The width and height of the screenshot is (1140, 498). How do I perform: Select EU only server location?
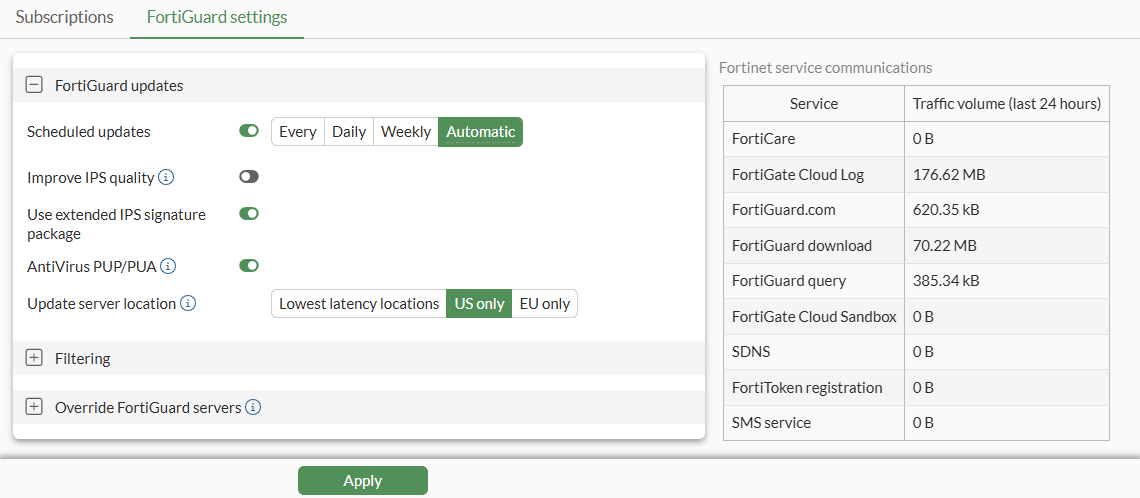(544, 304)
